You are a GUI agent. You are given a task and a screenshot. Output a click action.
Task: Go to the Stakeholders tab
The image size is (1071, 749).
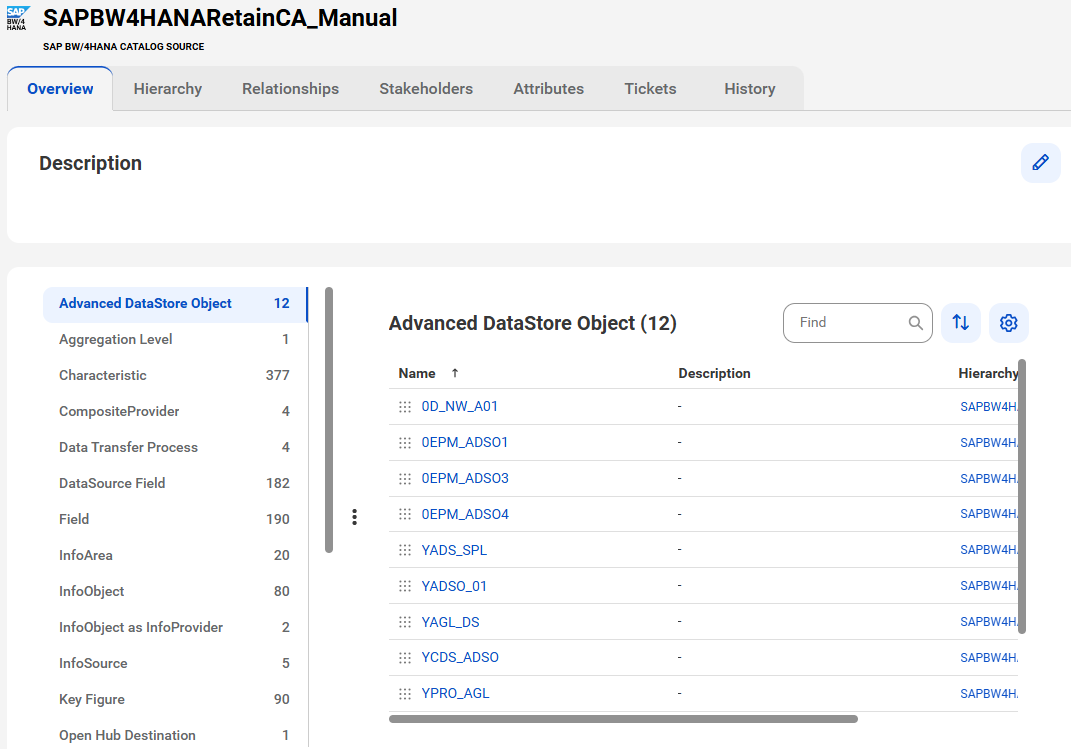(426, 89)
